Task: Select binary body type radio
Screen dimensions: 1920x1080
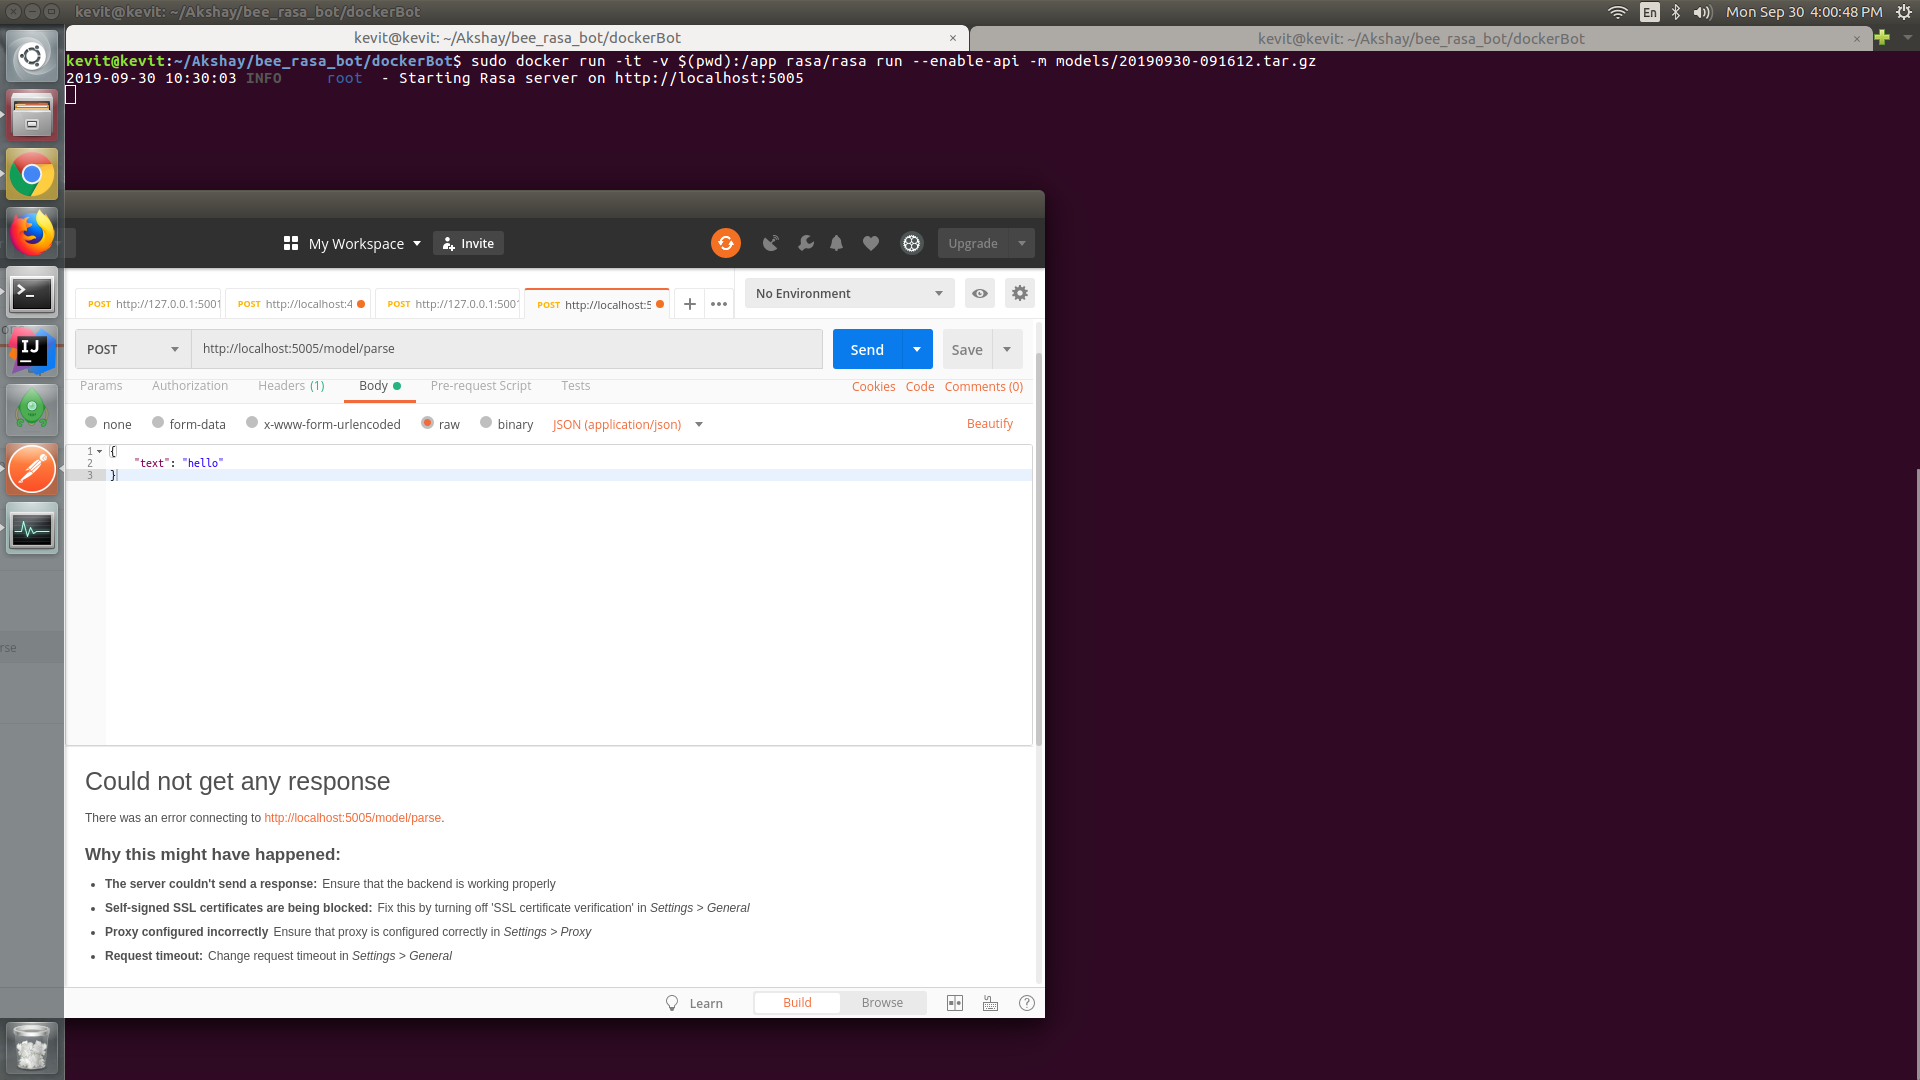Action: pos(486,423)
